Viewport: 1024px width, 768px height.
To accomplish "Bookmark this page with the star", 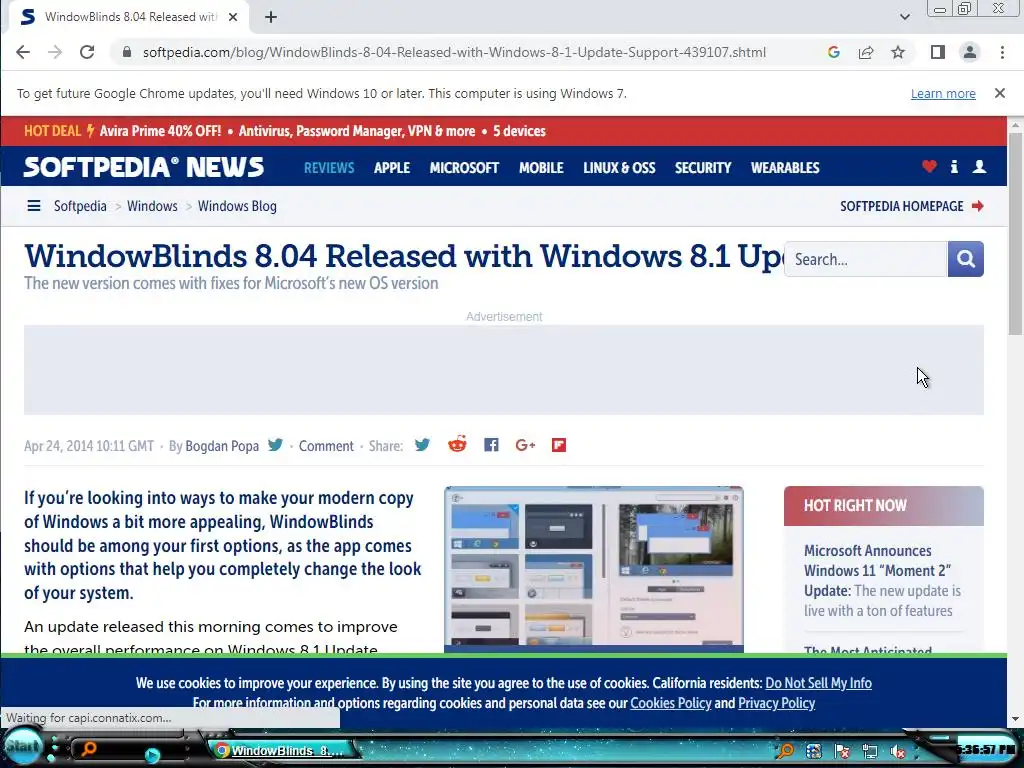I will 898,52.
